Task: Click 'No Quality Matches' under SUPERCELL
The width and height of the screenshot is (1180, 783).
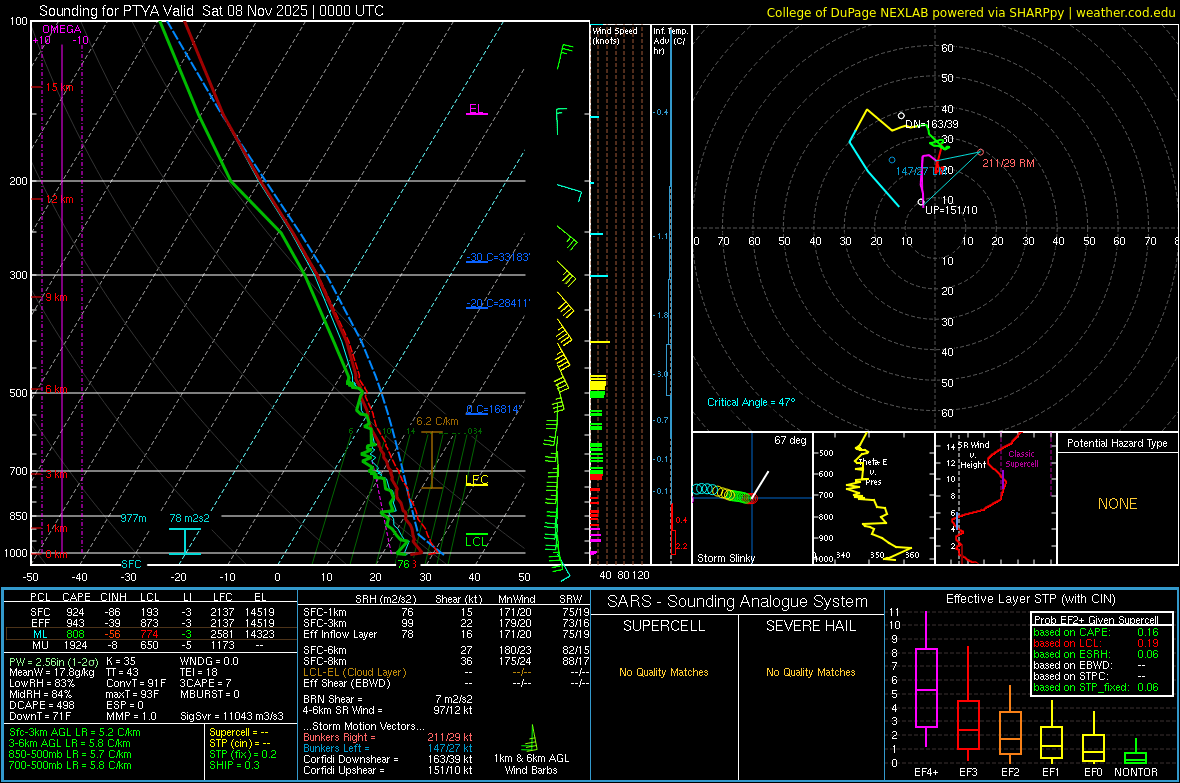Action: [664, 672]
